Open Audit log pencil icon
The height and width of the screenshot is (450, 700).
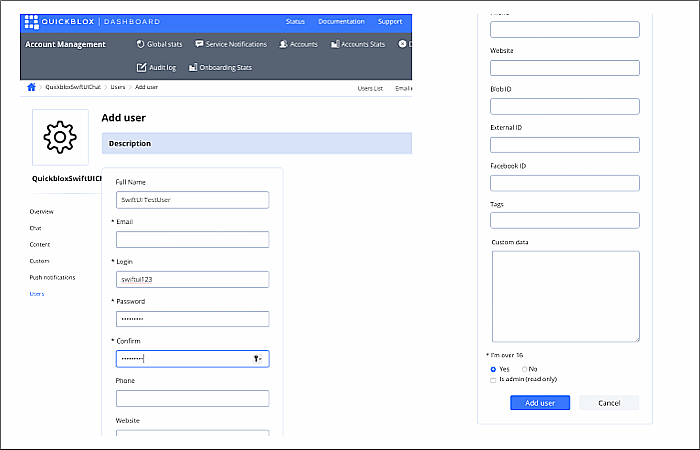141,67
